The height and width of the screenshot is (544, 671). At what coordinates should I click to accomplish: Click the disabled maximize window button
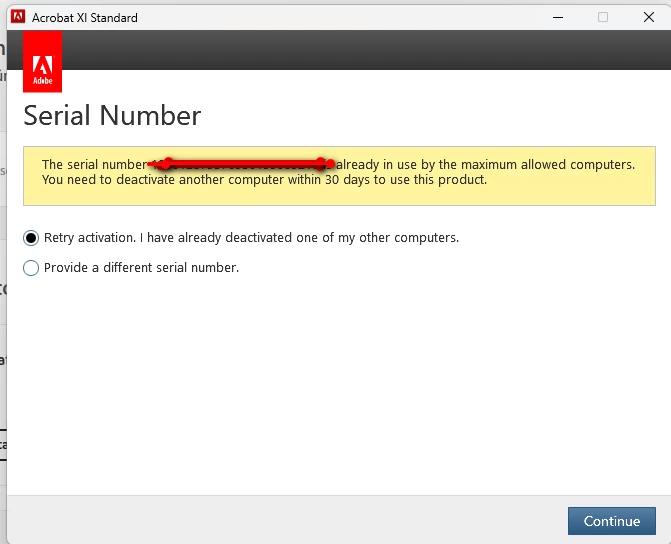click(603, 18)
